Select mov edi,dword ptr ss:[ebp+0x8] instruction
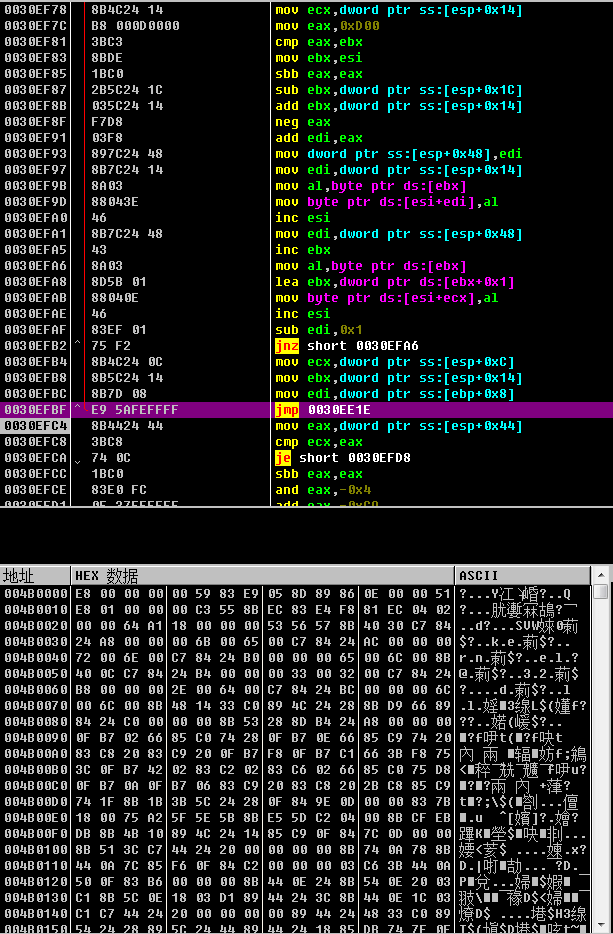 (394, 394)
